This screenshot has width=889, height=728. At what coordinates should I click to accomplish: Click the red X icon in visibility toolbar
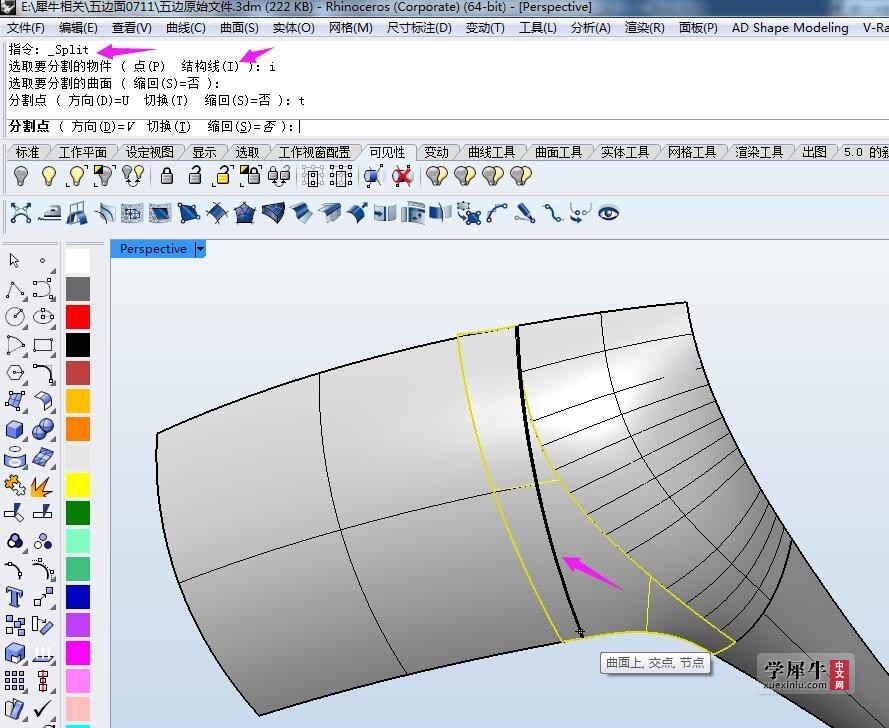click(402, 176)
